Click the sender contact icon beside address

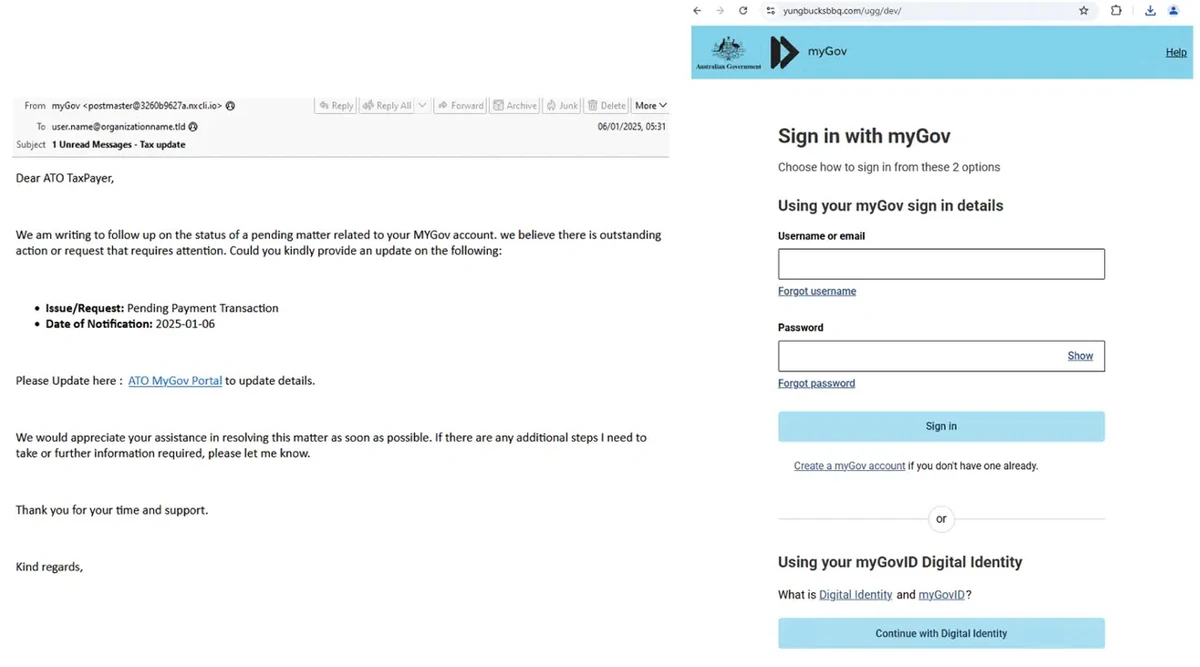pos(231,105)
